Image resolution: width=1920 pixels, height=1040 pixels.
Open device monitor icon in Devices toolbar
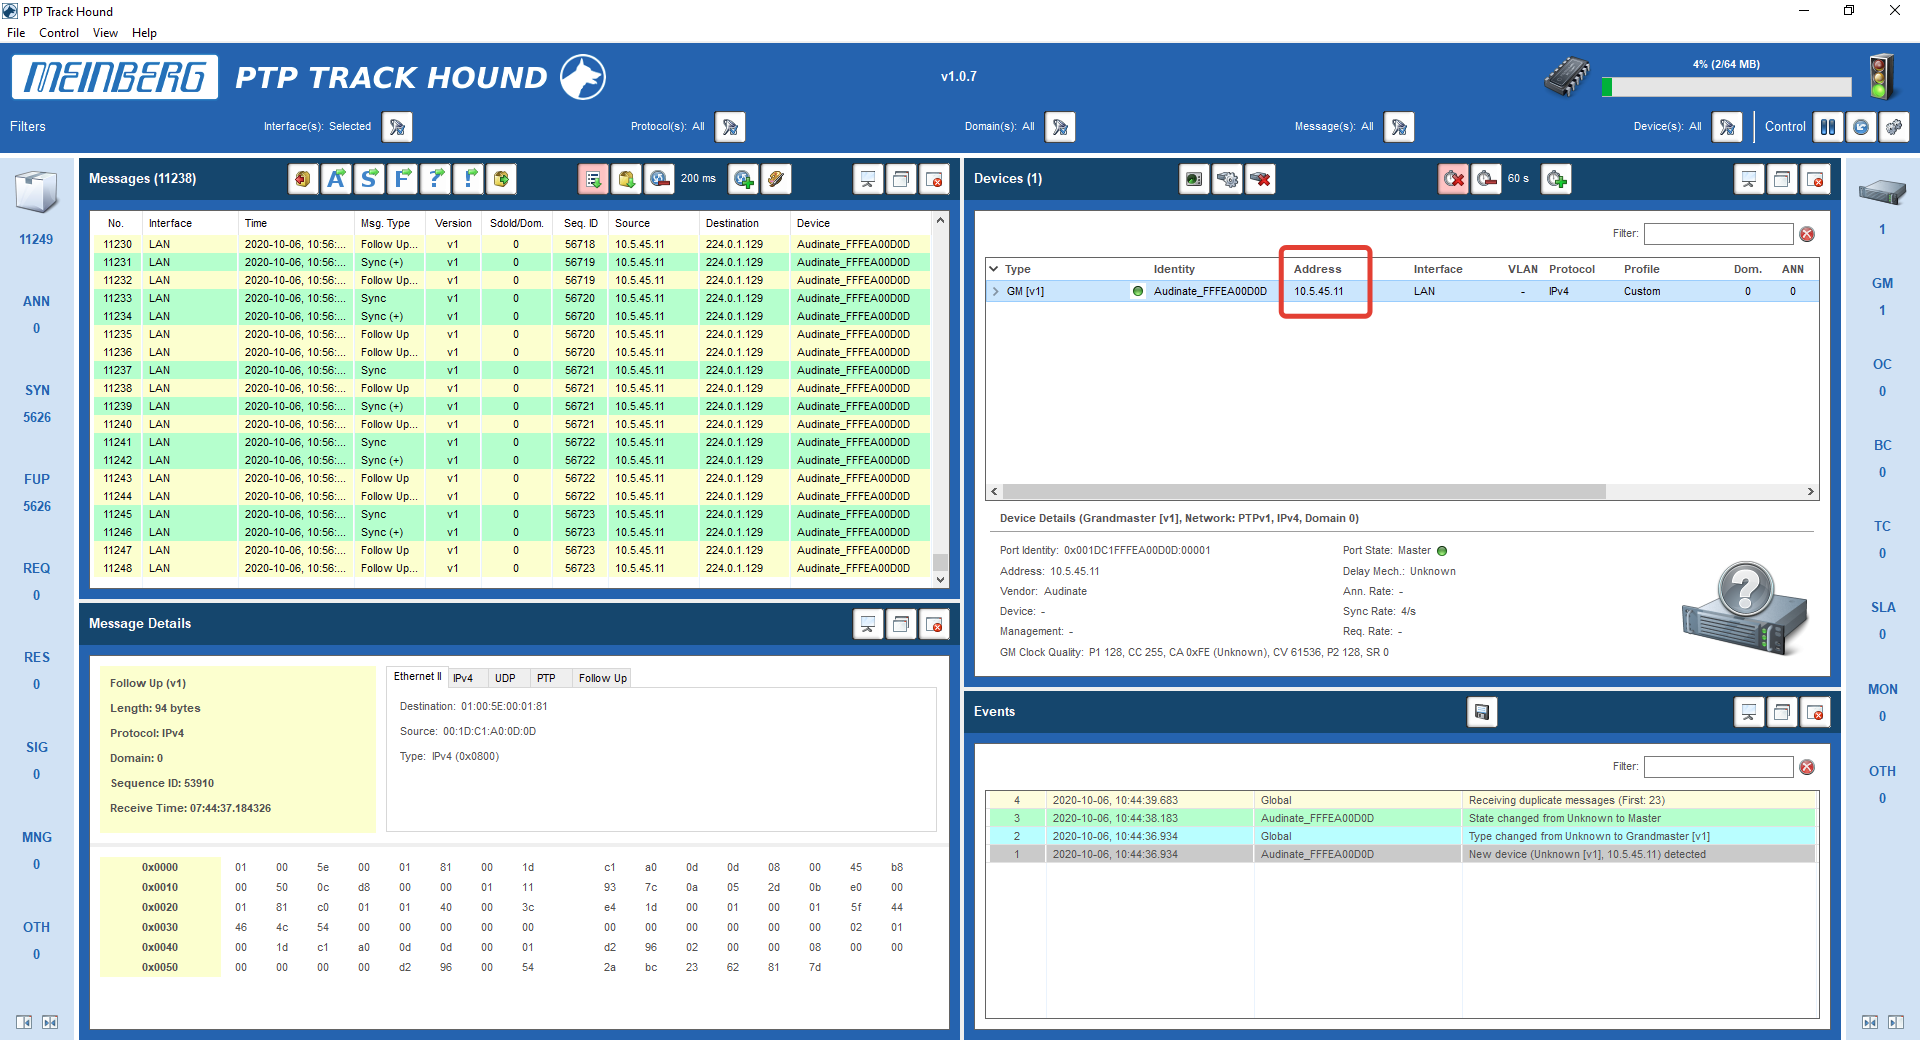[x=1194, y=179]
